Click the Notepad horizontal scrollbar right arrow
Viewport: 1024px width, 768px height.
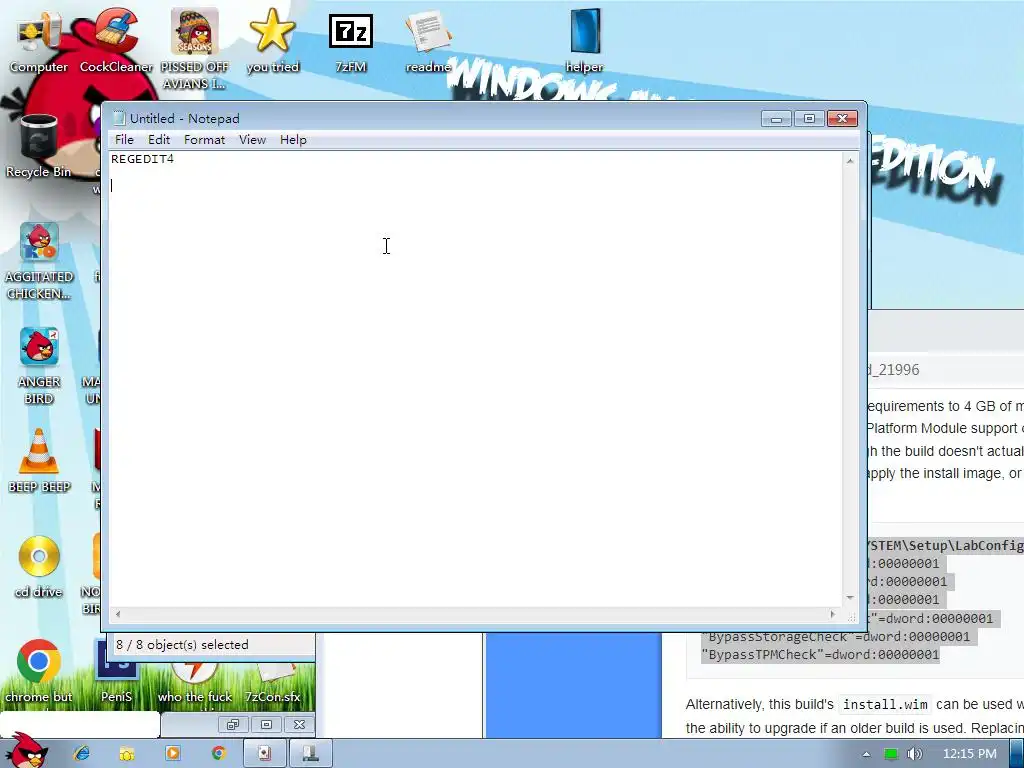pyautogui.click(x=833, y=614)
